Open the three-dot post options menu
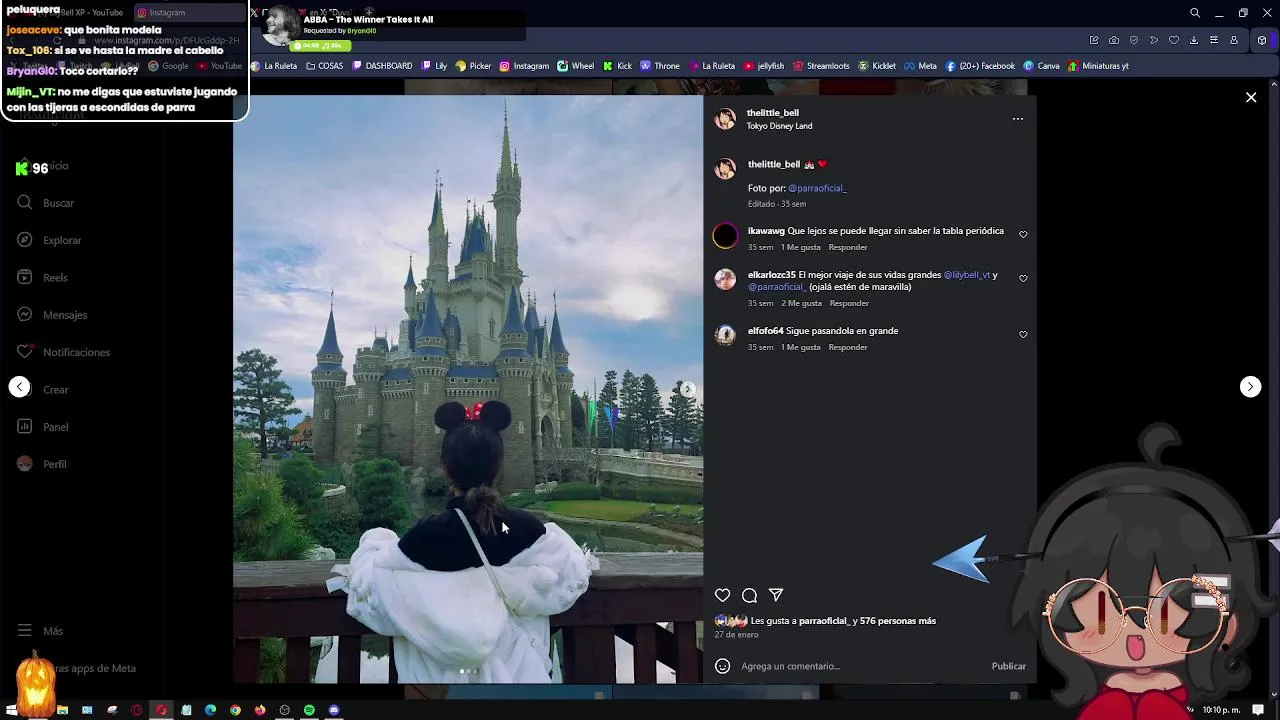Screen dimensions: 1280x720 tap(1017, 119)
